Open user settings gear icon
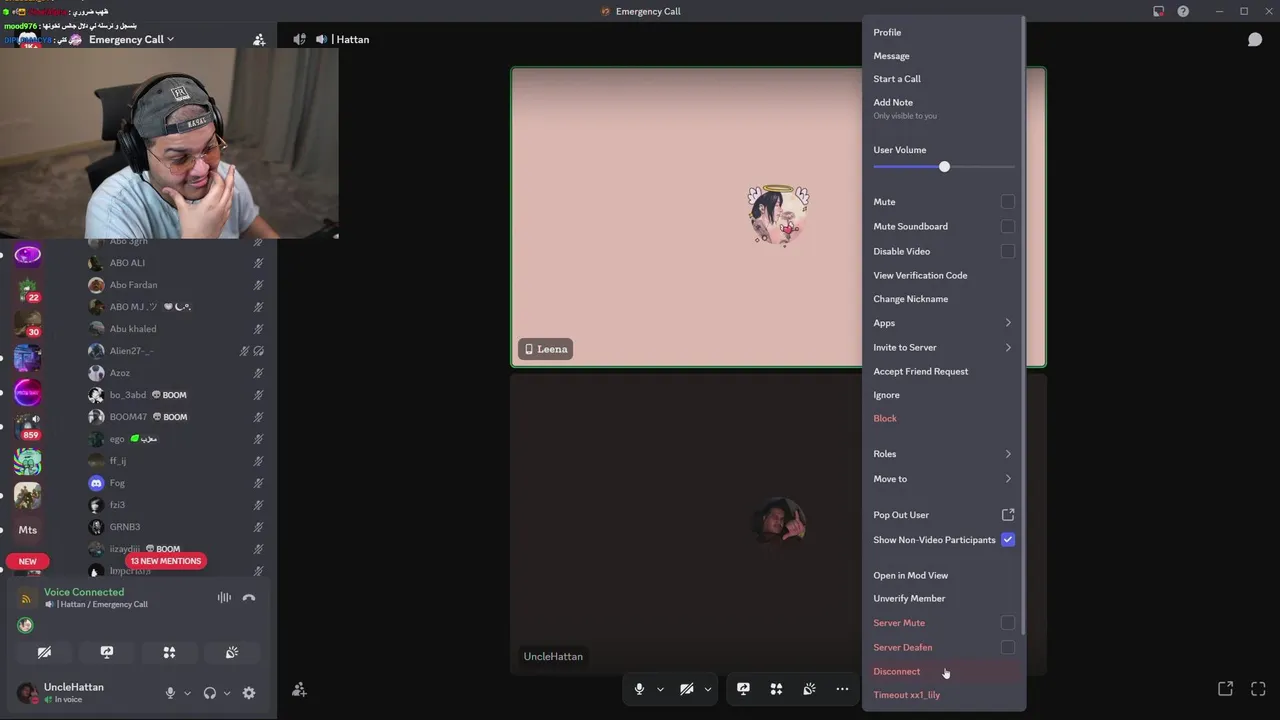Image resolution: width=1280 pixels, height=720 pixels. pos(249,693)
